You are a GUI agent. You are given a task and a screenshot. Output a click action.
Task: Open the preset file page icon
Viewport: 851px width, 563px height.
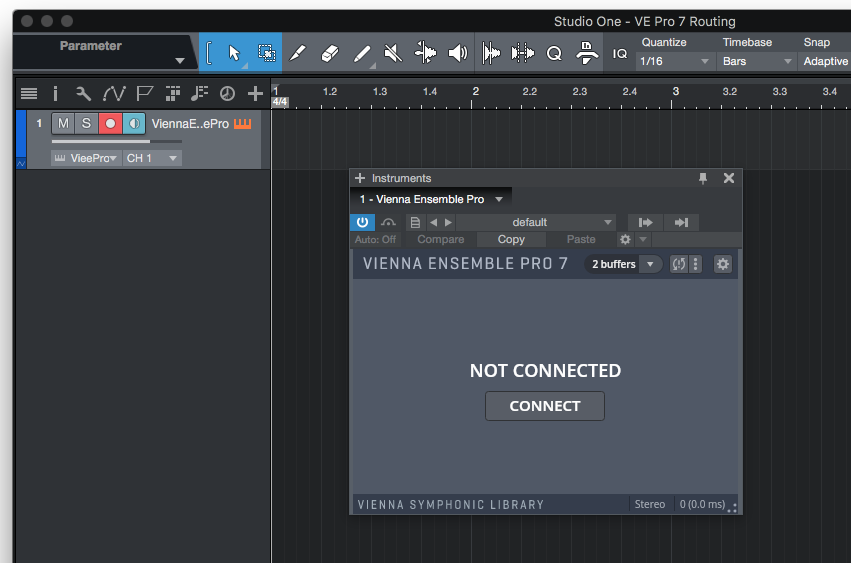[x=415, y=222]
